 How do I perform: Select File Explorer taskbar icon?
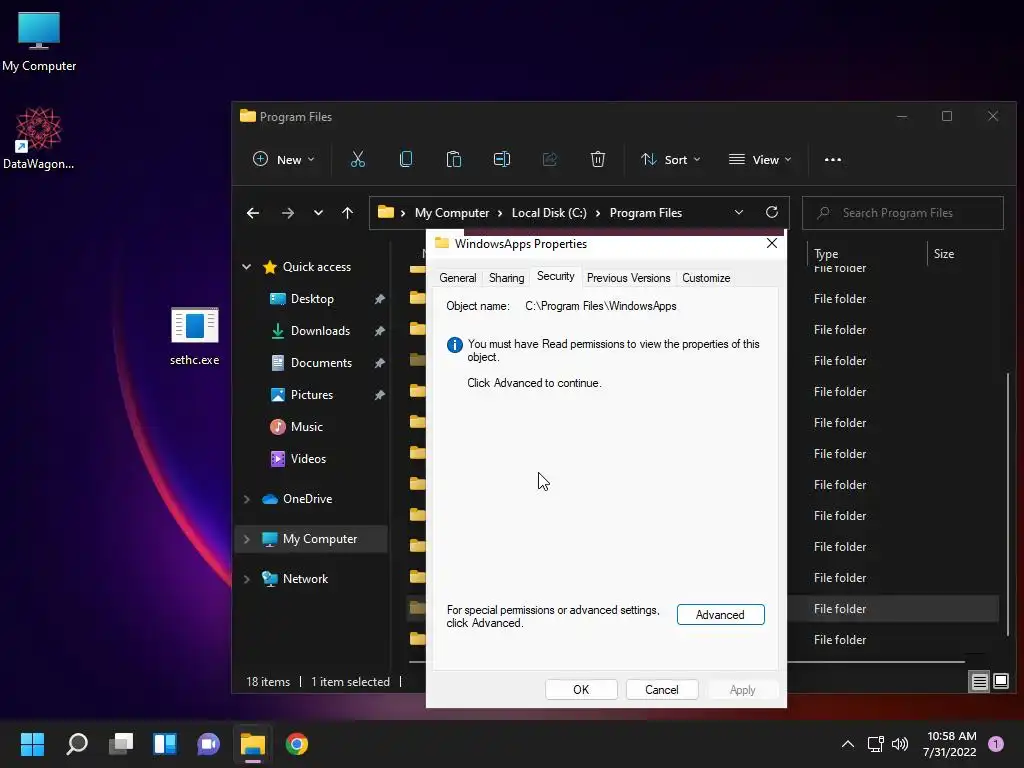(253, 744)
